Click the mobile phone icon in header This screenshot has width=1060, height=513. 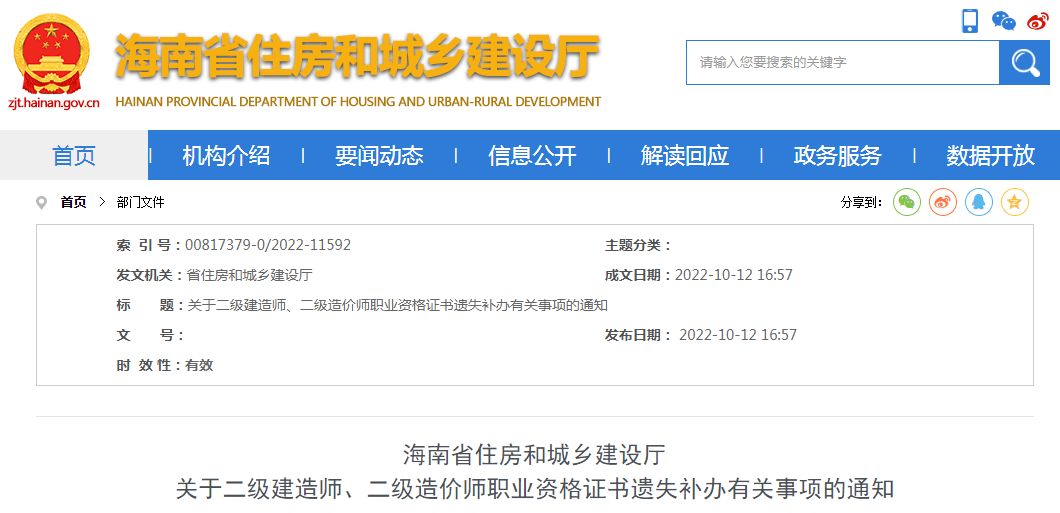(969, 21)
